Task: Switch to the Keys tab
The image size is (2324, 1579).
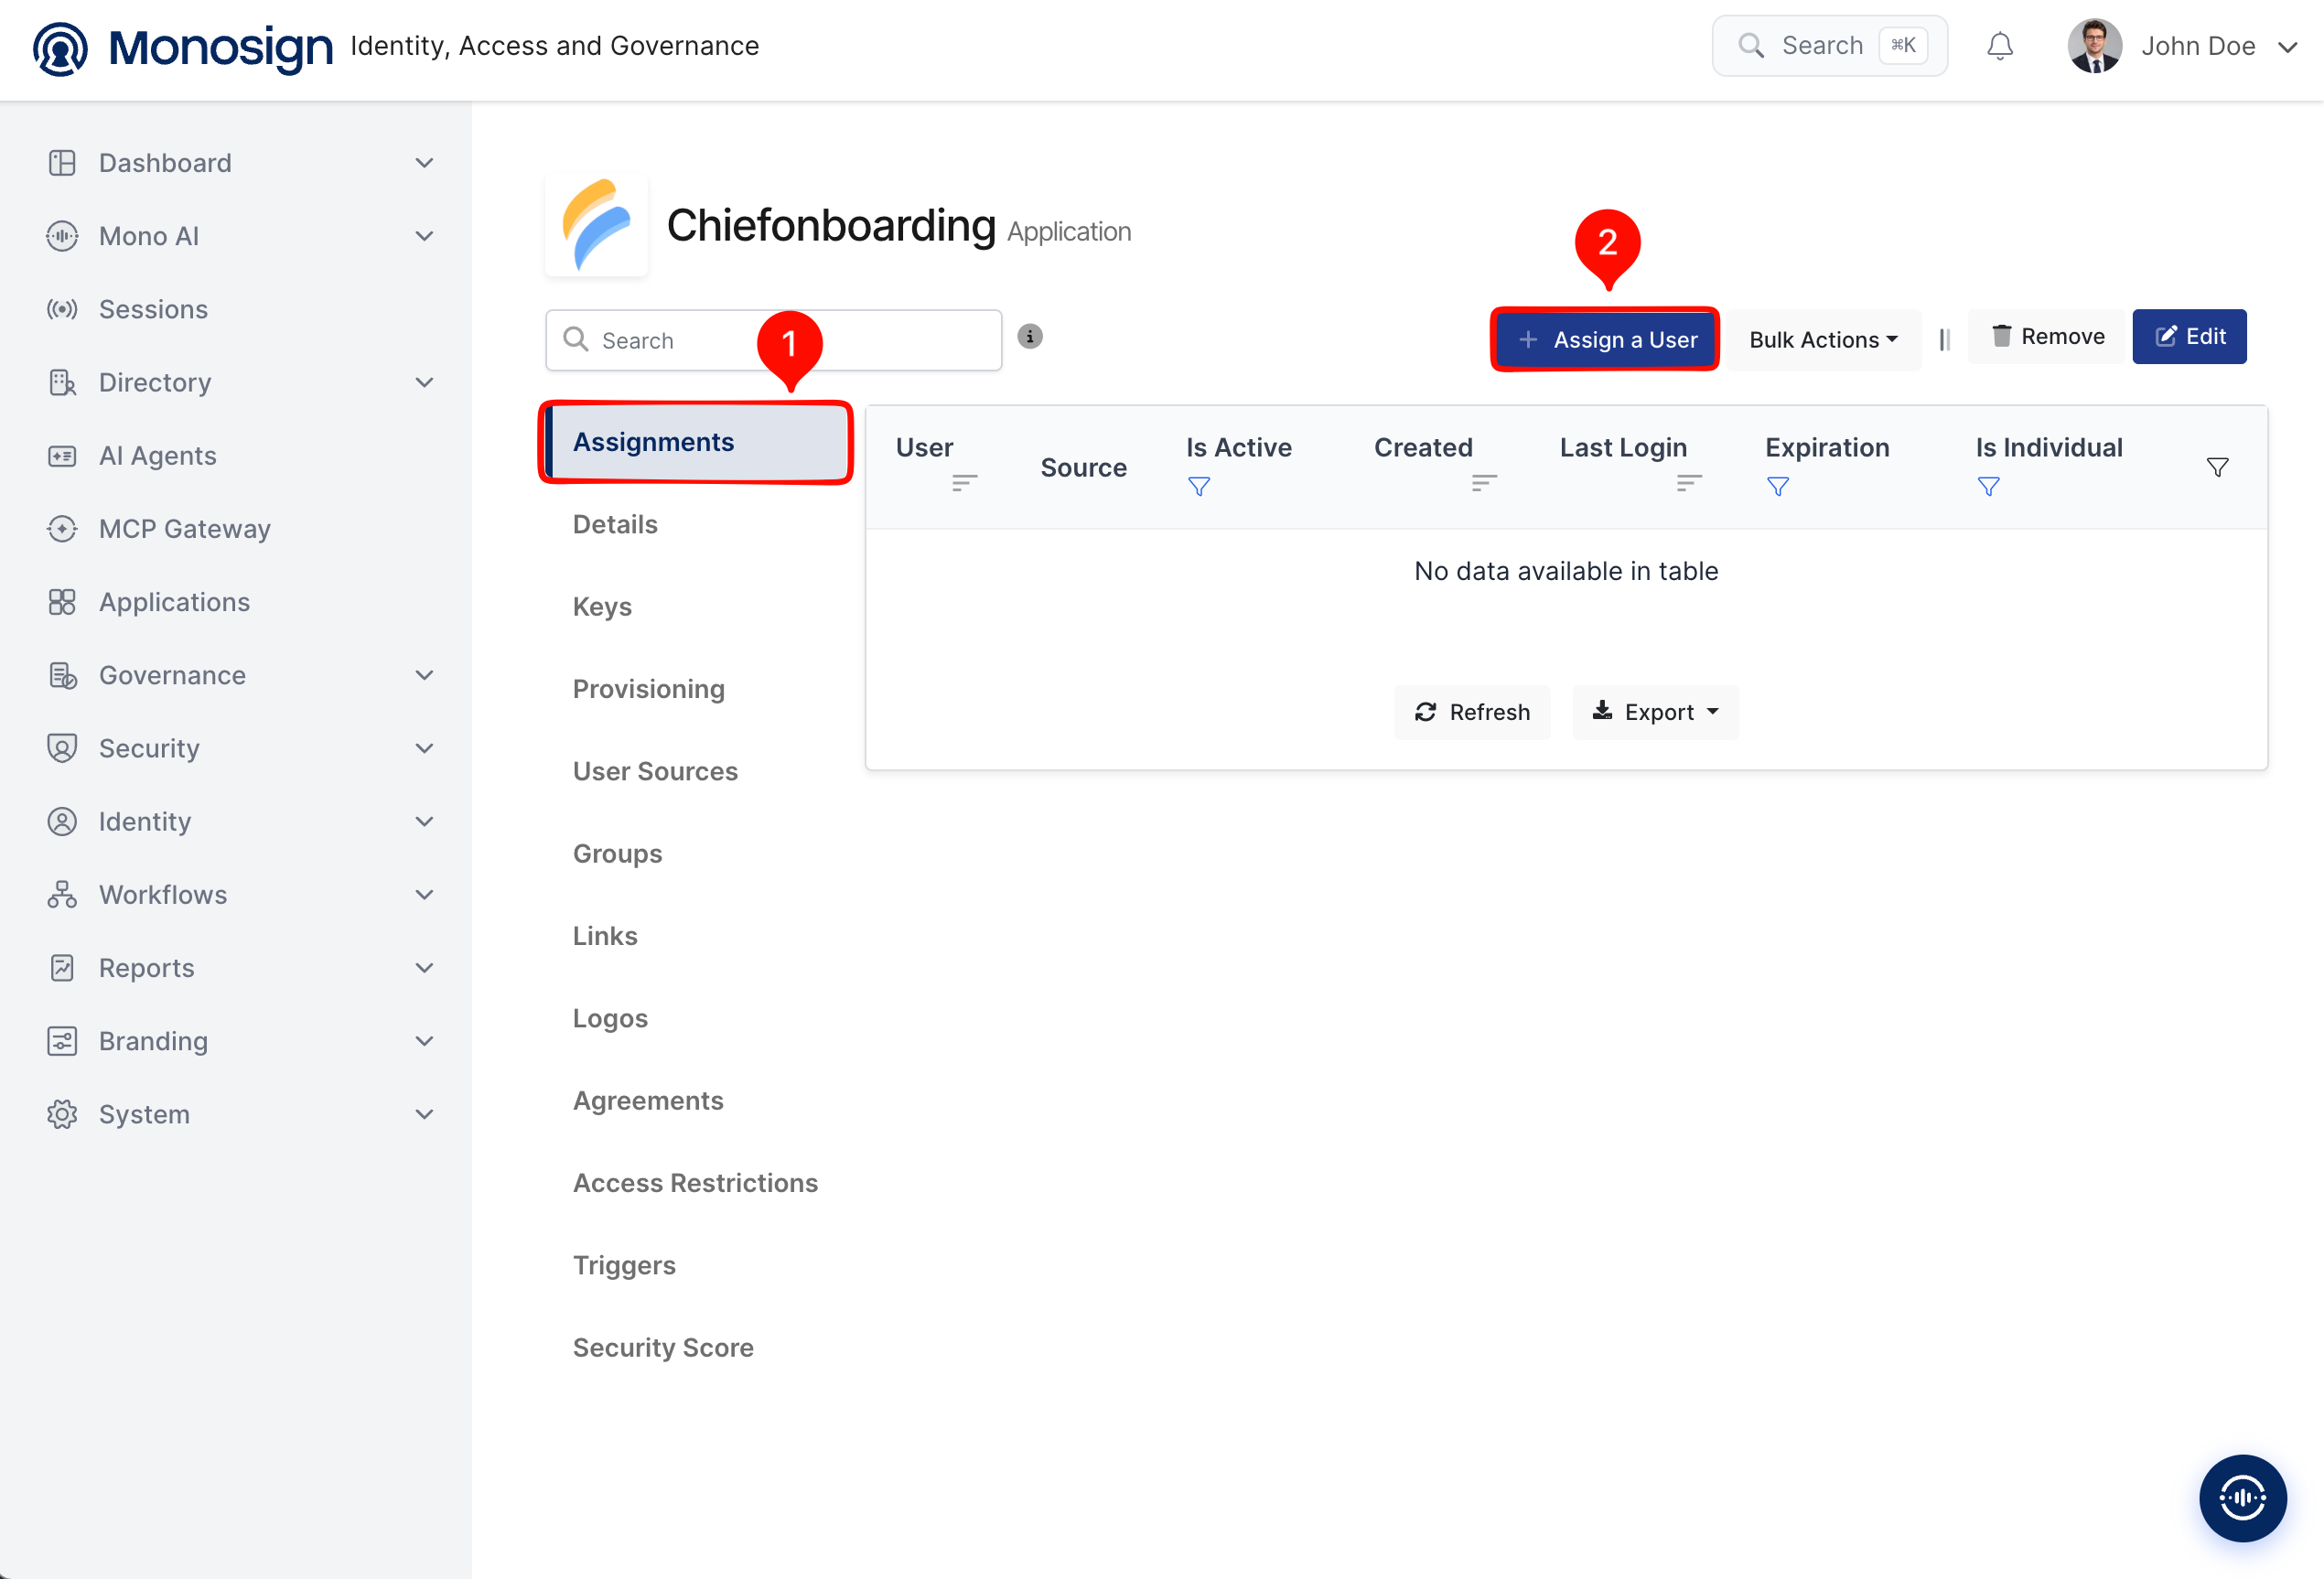Action: coord(602,607)
